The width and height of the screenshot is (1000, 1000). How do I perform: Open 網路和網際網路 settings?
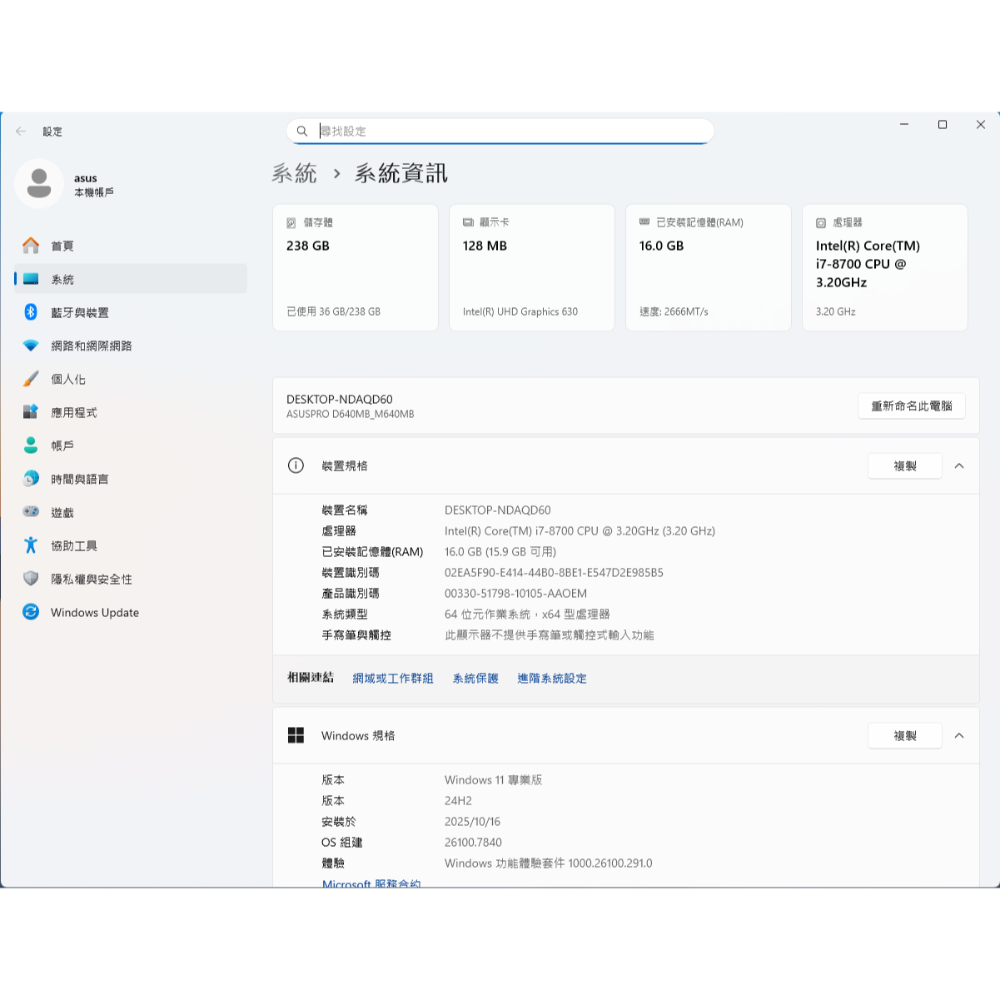coord(131,346)
